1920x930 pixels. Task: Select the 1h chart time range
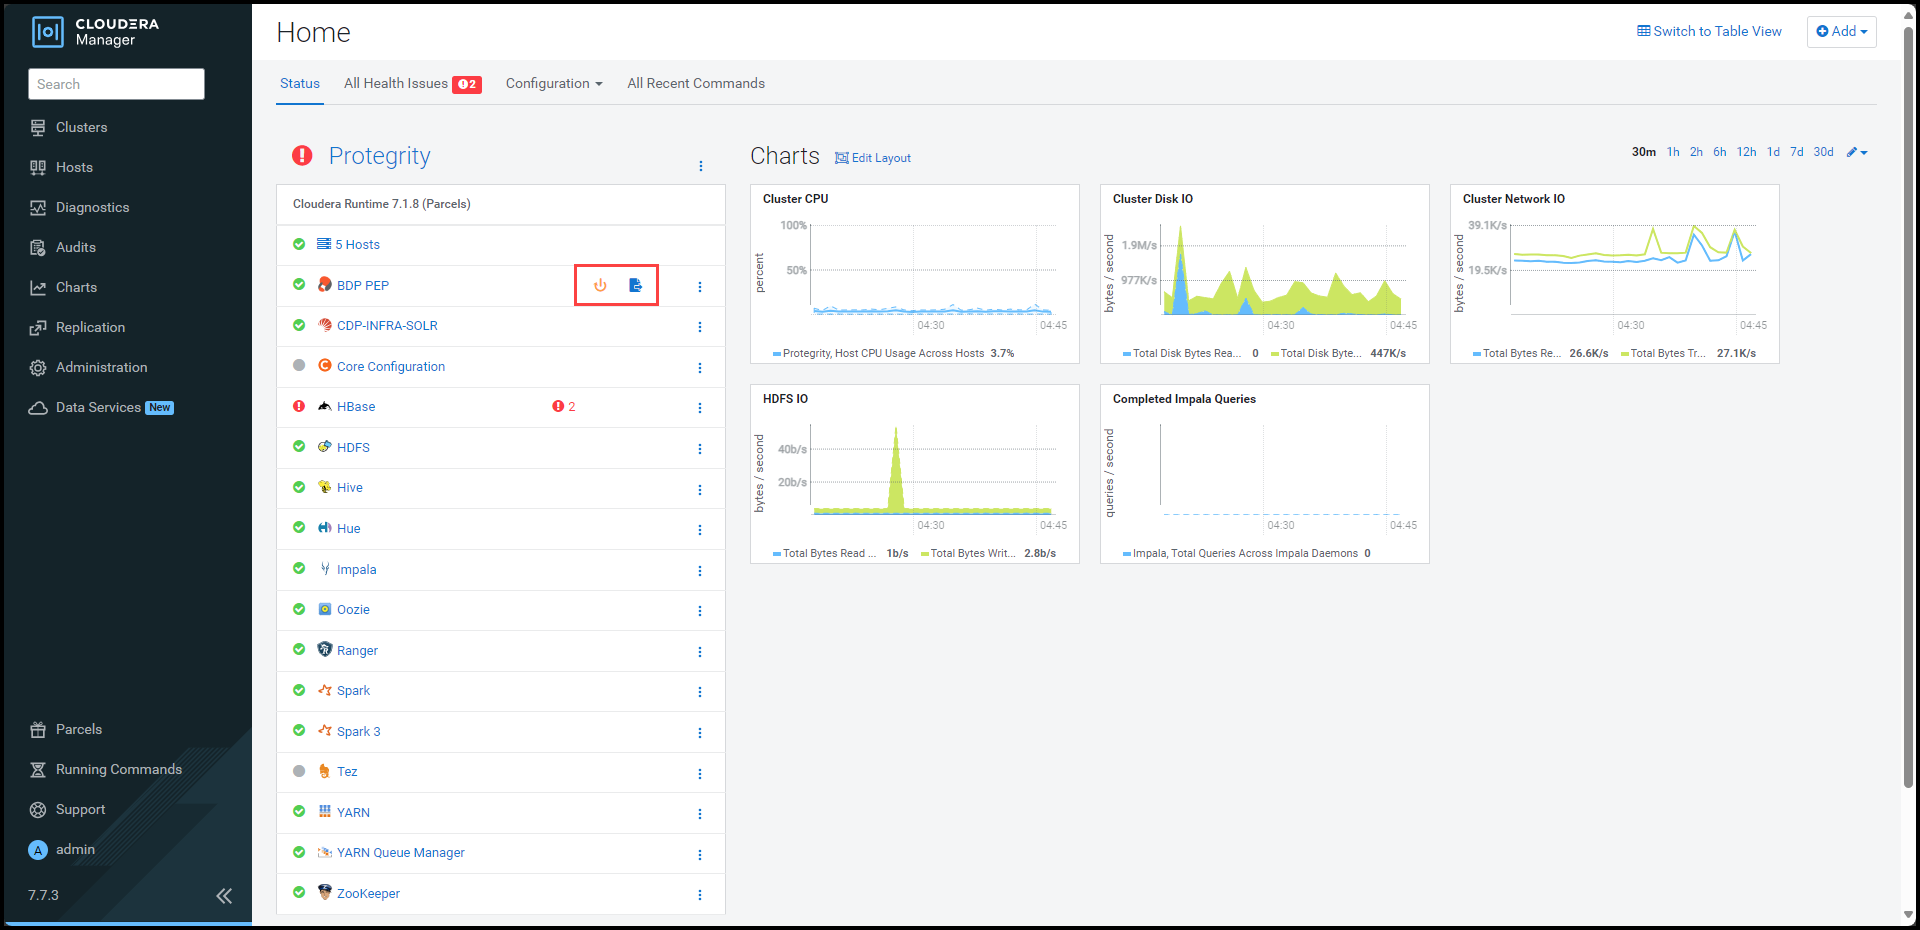(1673, 153)
